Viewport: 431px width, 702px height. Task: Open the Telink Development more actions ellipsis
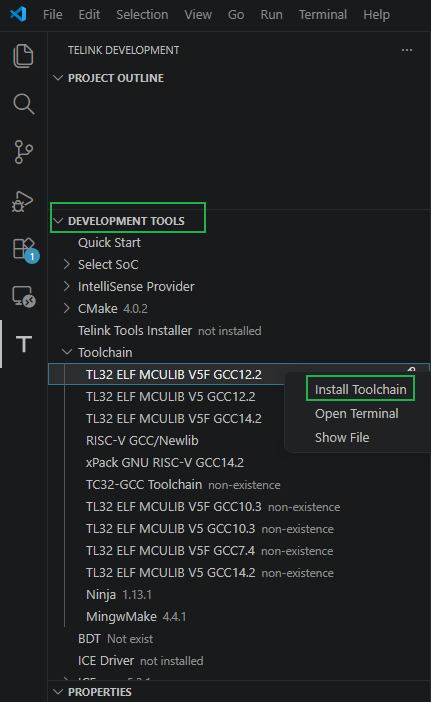407,50
